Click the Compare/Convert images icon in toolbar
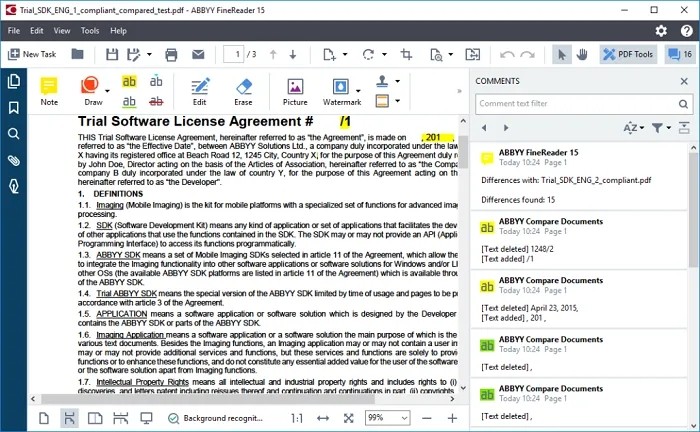The image size is (700, 432). (472, 54)
